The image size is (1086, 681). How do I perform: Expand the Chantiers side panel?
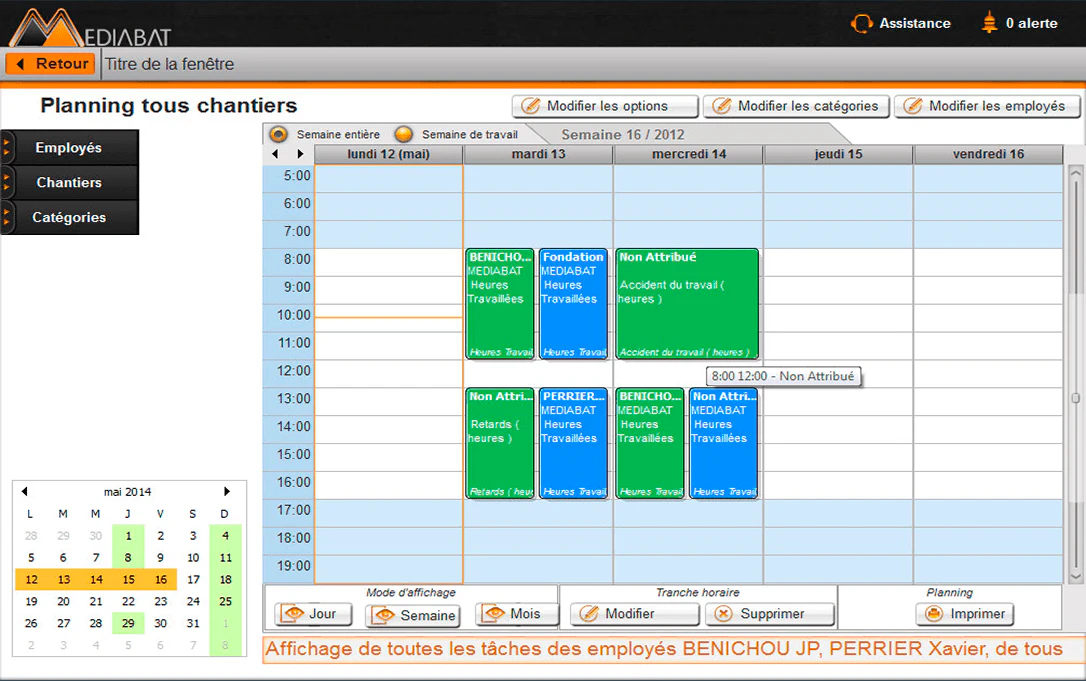point(70,182)
